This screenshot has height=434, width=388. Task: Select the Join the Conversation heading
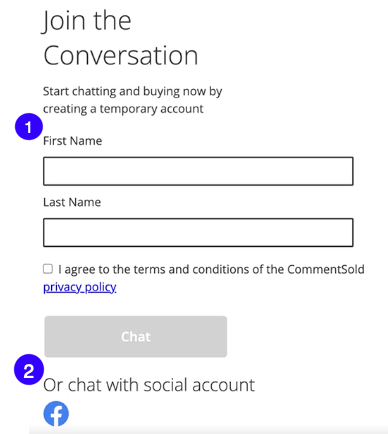pos(120,37)
